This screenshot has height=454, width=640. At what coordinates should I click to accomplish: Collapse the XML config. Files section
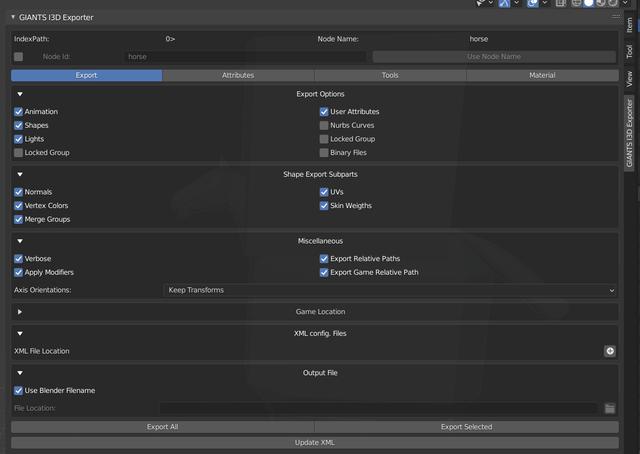point(20,333)
